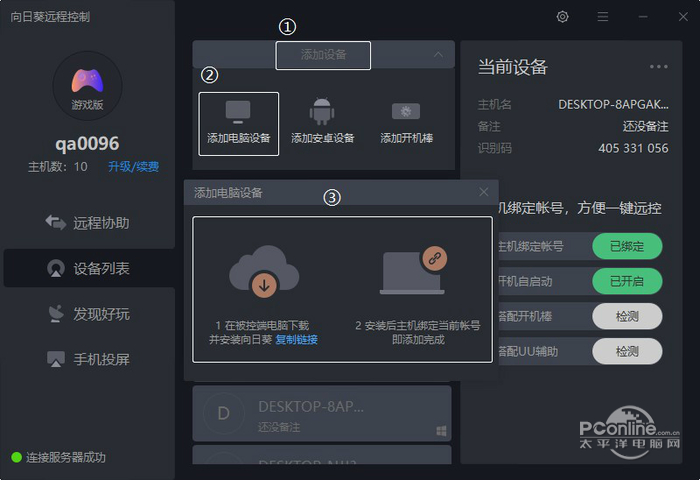Click the Windows icon on DESKTOP-8AP row
Viewport: 700px width, 480px height.
(x=441, y=431)
